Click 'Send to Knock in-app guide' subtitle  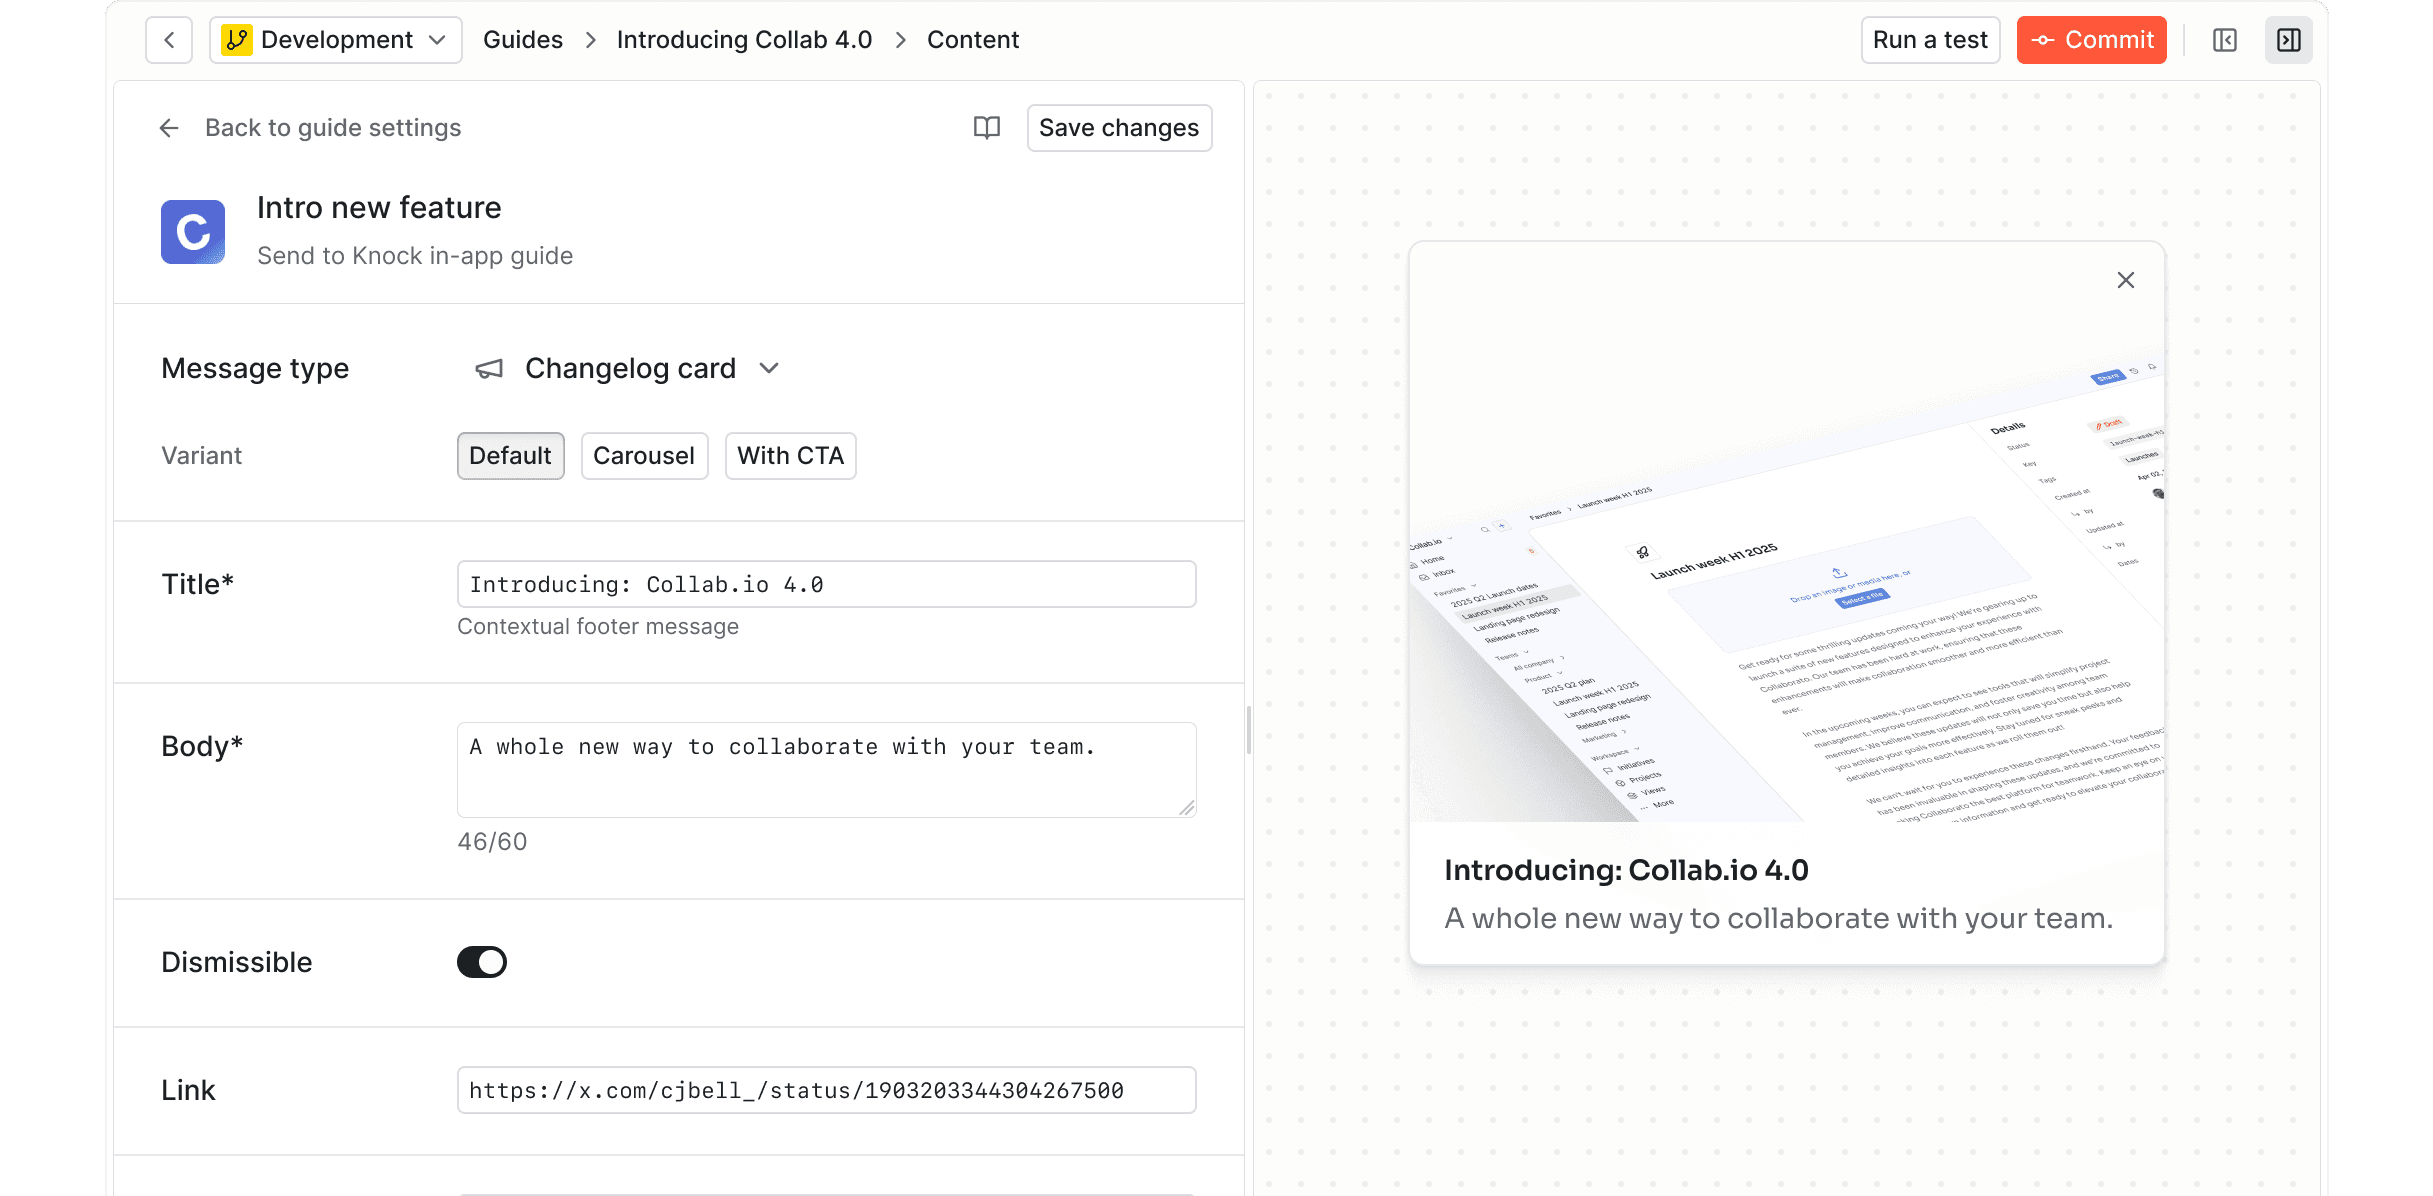415,256
